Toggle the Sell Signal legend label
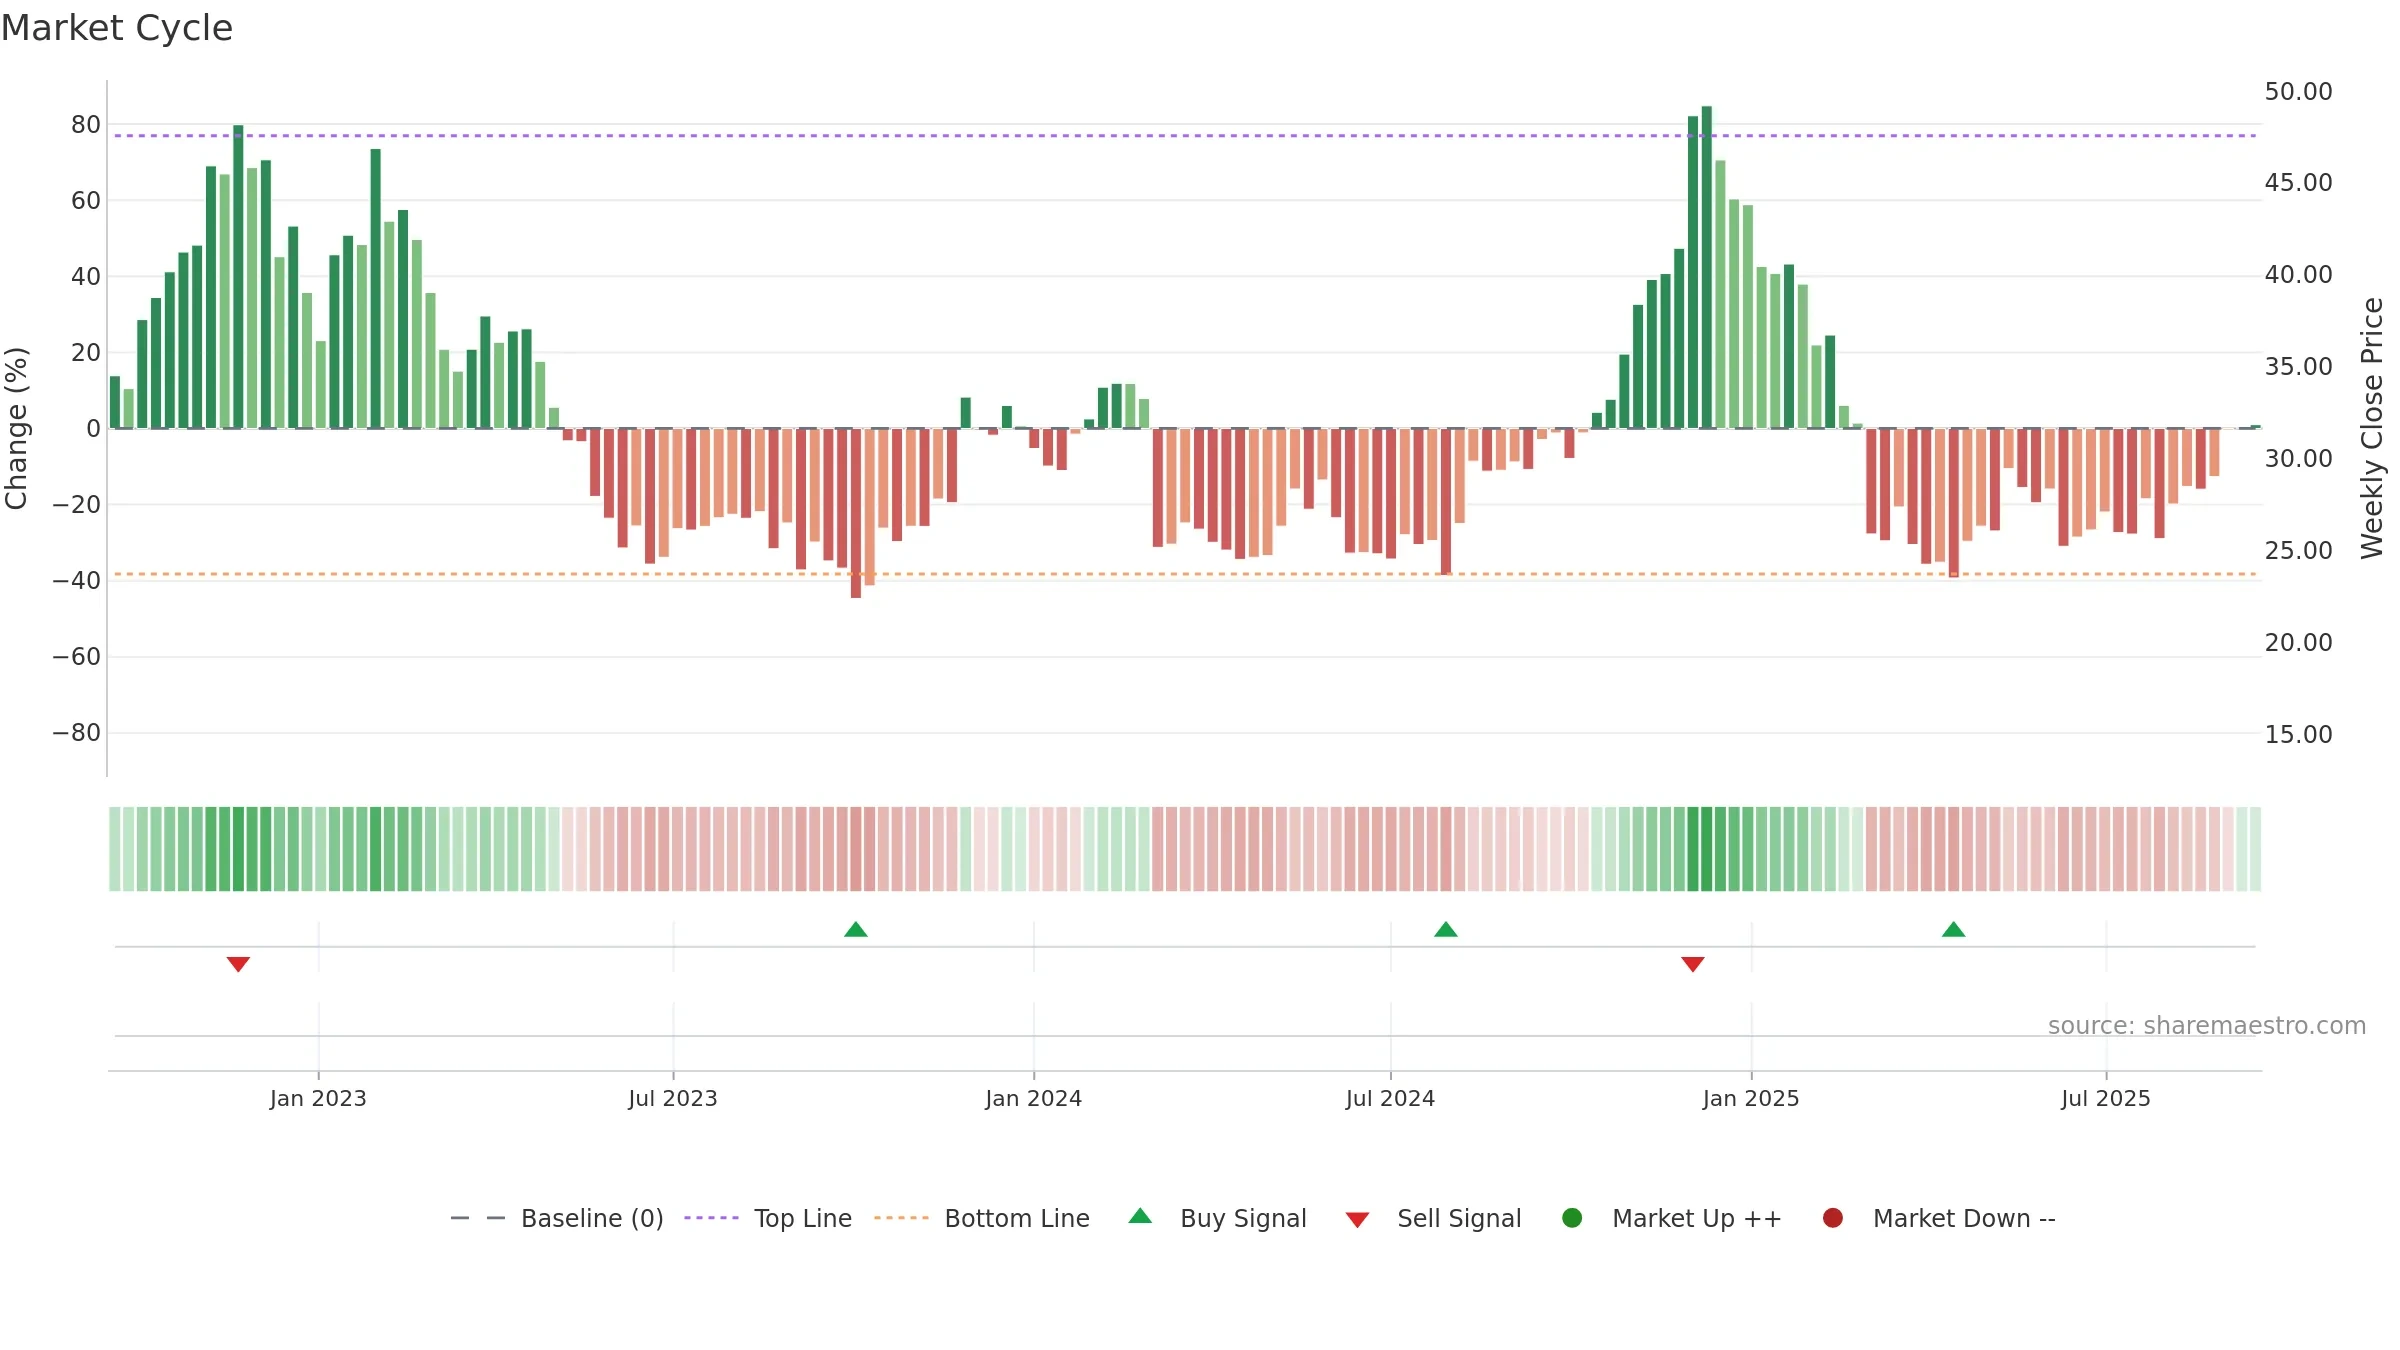Screen dimensions: 2400x1350 pos(1459,1218)
